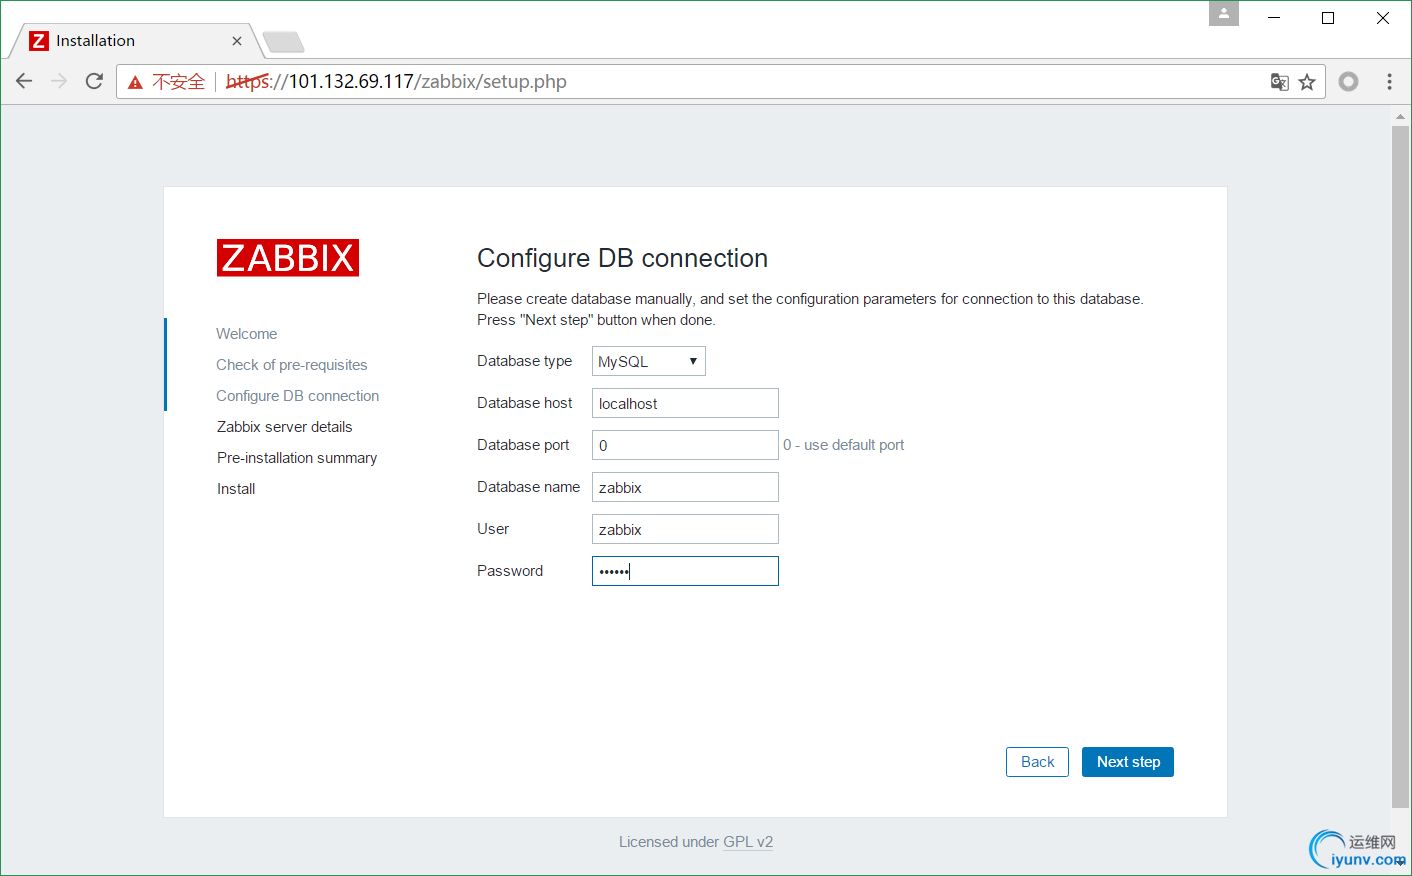Screen dimensions: 1412x876
Task: Select Zabbix server details step
Action: coord(285,427)
